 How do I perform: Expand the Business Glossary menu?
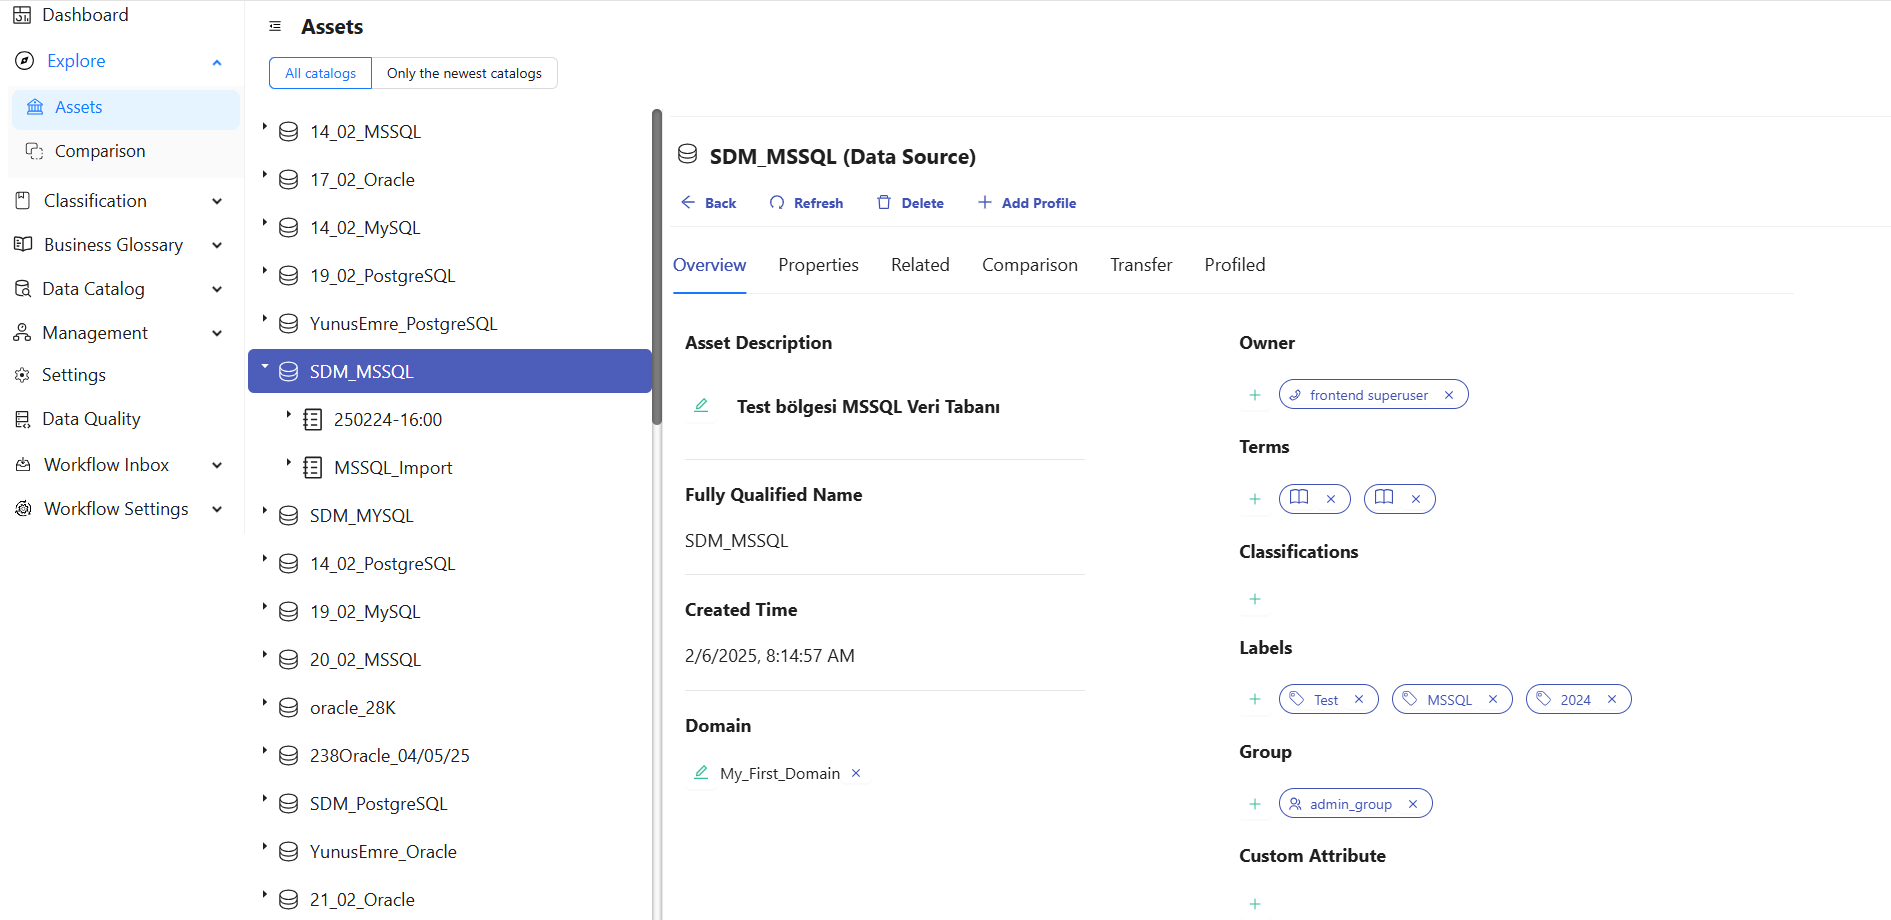(217, 245)
